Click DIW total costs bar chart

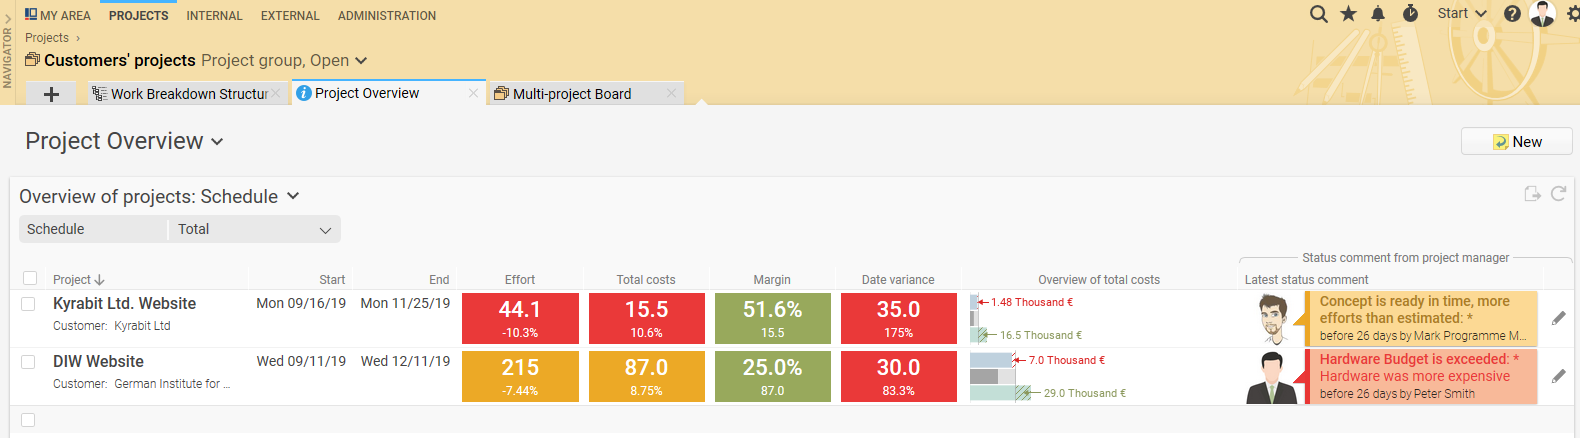(x=1047, y=377)
